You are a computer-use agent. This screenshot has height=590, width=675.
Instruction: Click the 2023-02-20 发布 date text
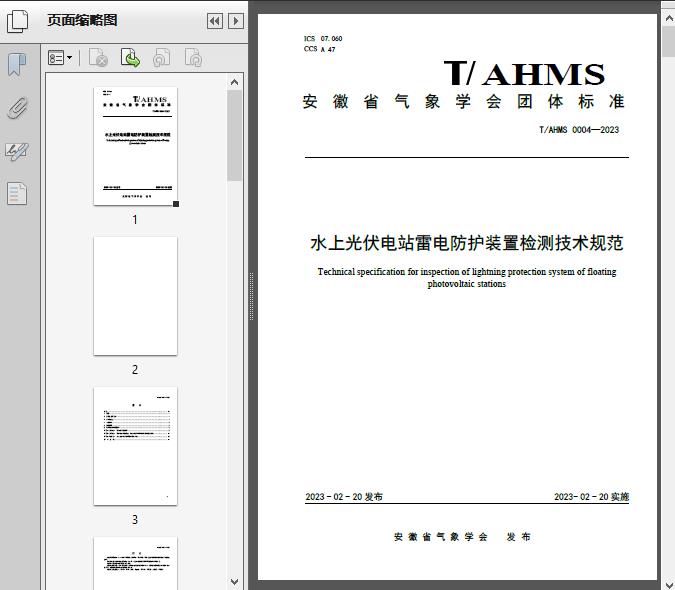pyautogui.click(x=344, y=497)
